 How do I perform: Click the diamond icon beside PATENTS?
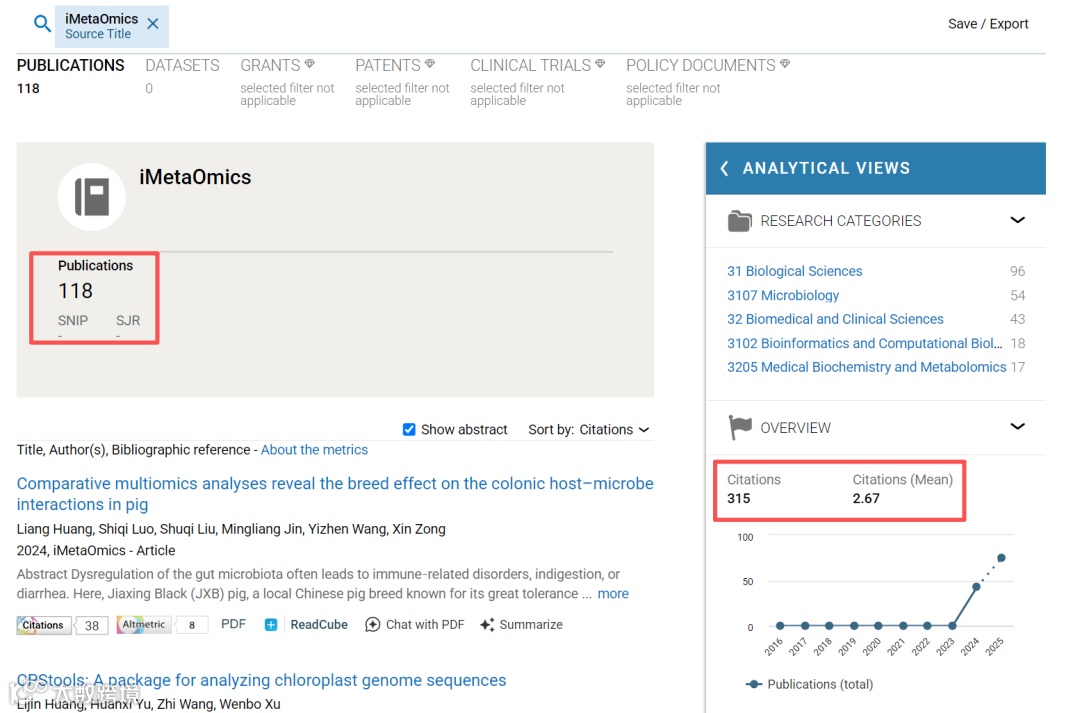click(430, 63)
